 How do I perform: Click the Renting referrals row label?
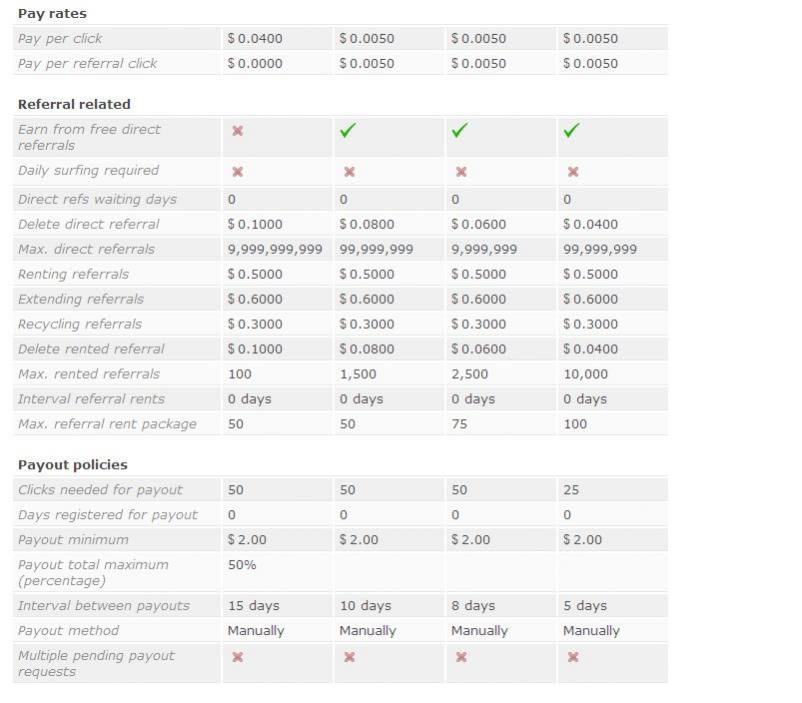click(73, 274)
